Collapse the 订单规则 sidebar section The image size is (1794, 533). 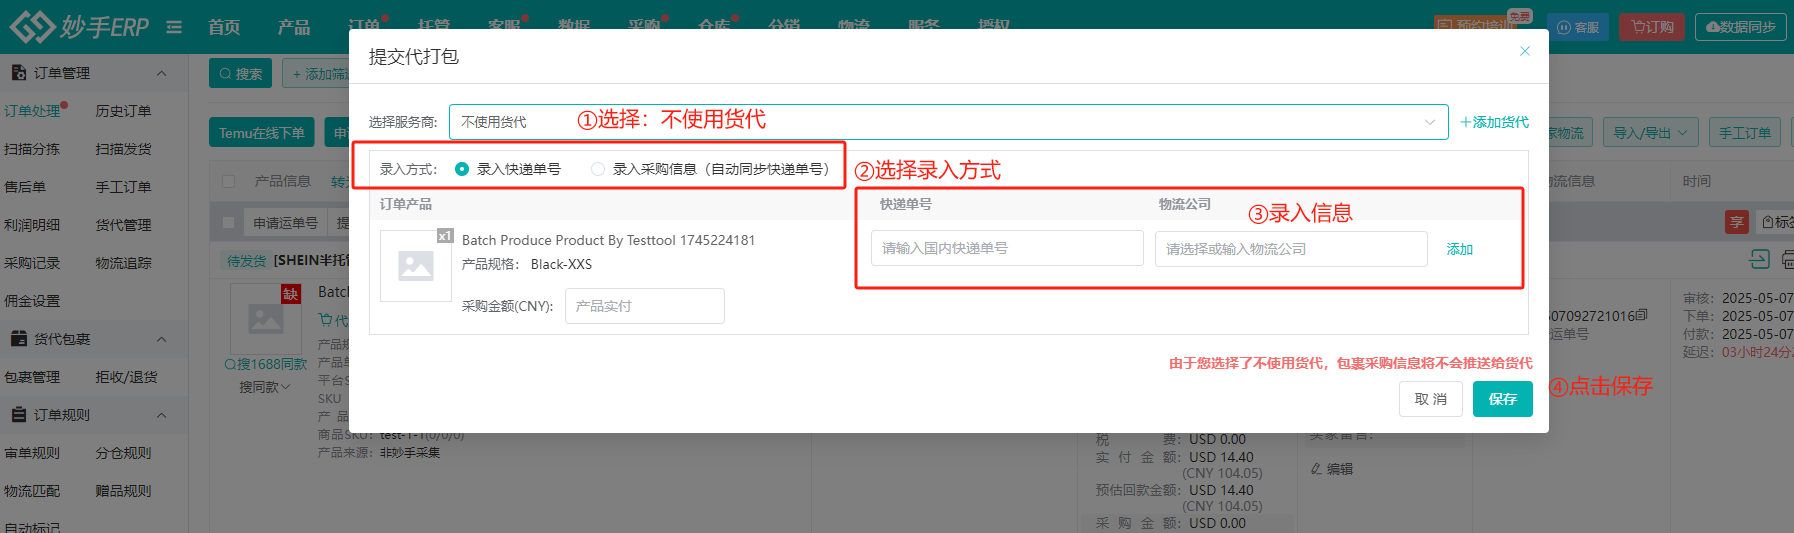[162, 415]
